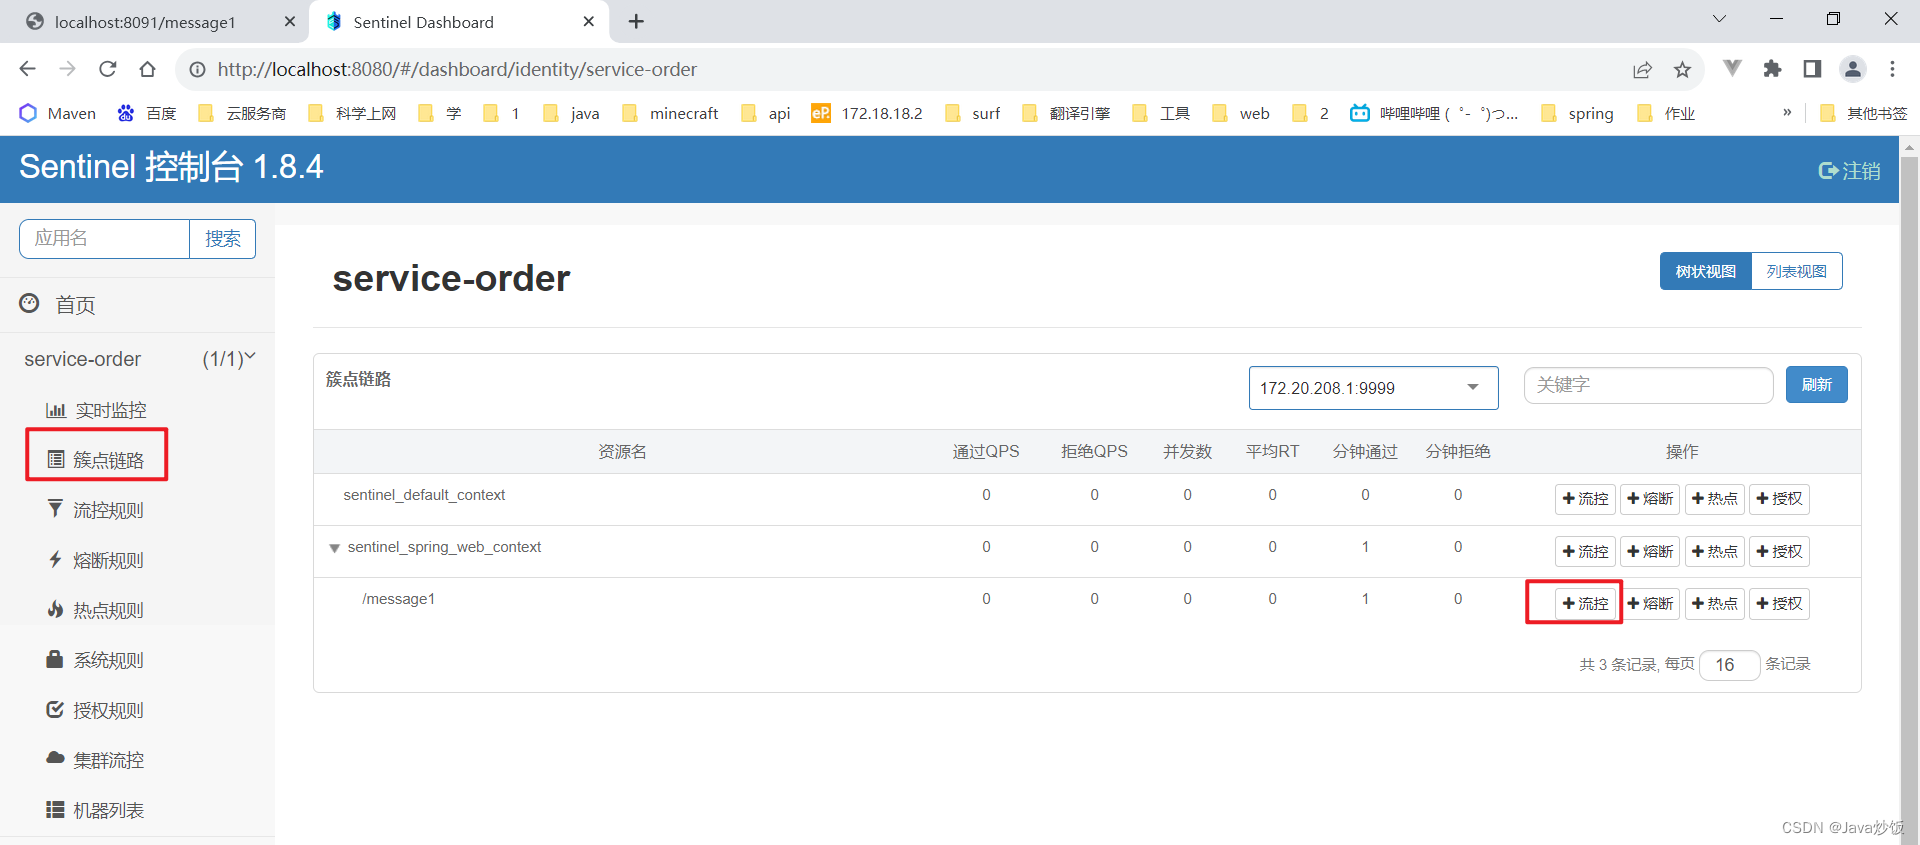Open 机器列表 in the sidebar

coord(96,810)
